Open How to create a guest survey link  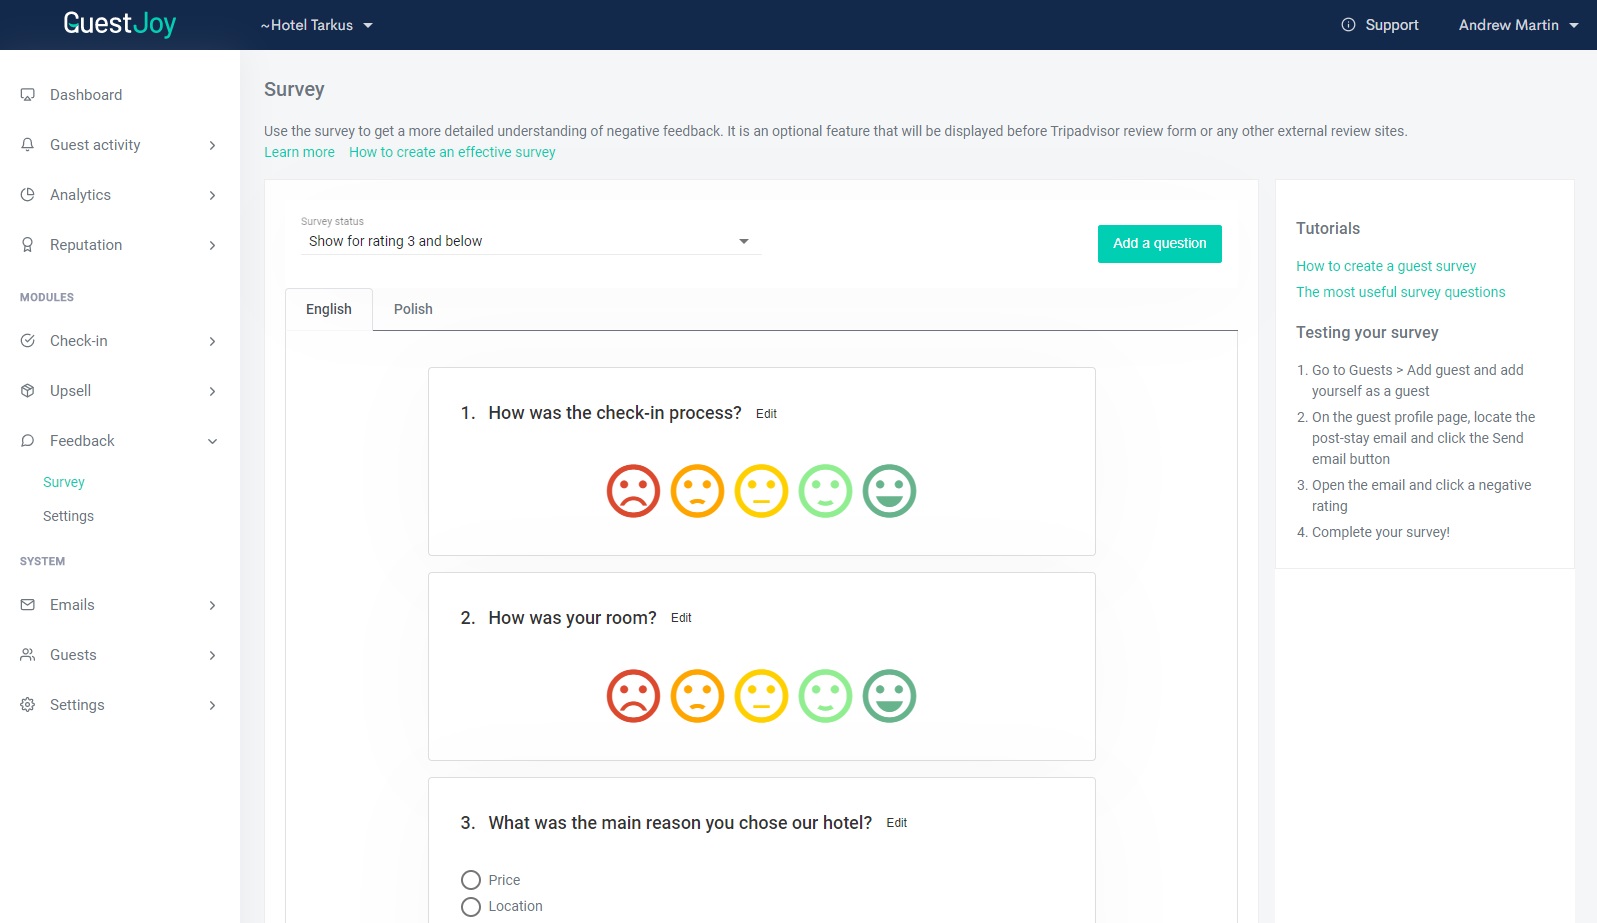[x=1386, y=266]
